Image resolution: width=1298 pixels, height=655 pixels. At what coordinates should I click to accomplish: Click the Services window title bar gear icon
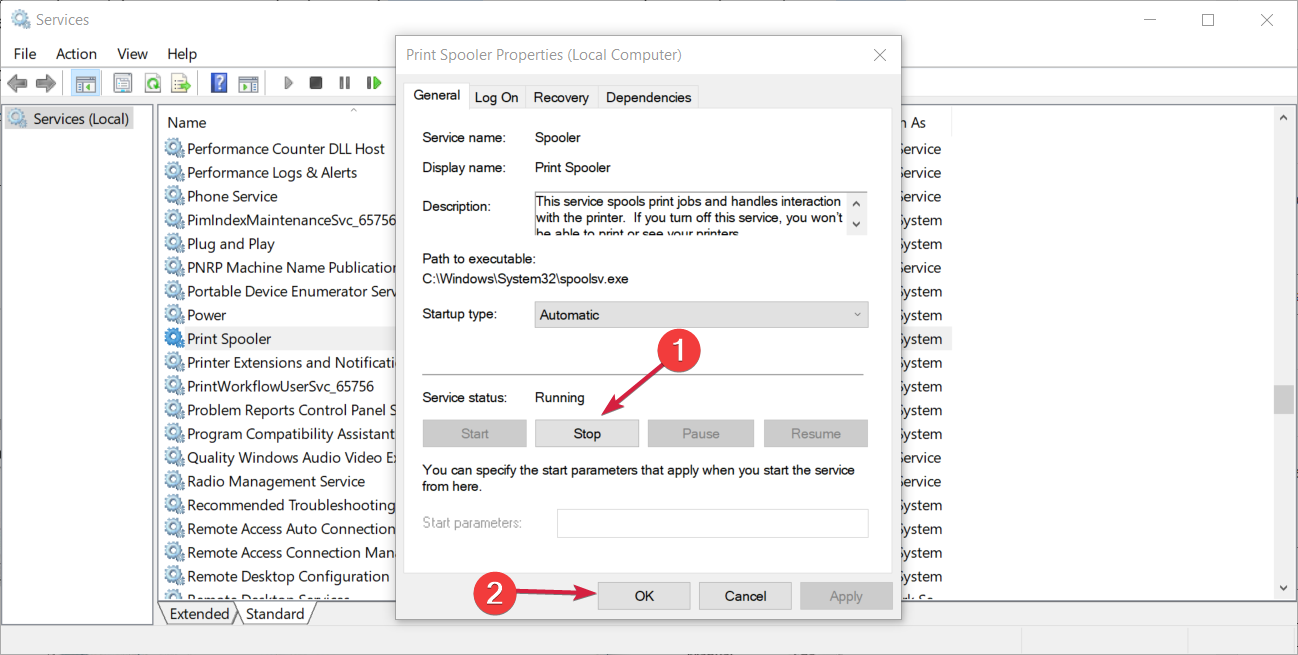point(20,19)
